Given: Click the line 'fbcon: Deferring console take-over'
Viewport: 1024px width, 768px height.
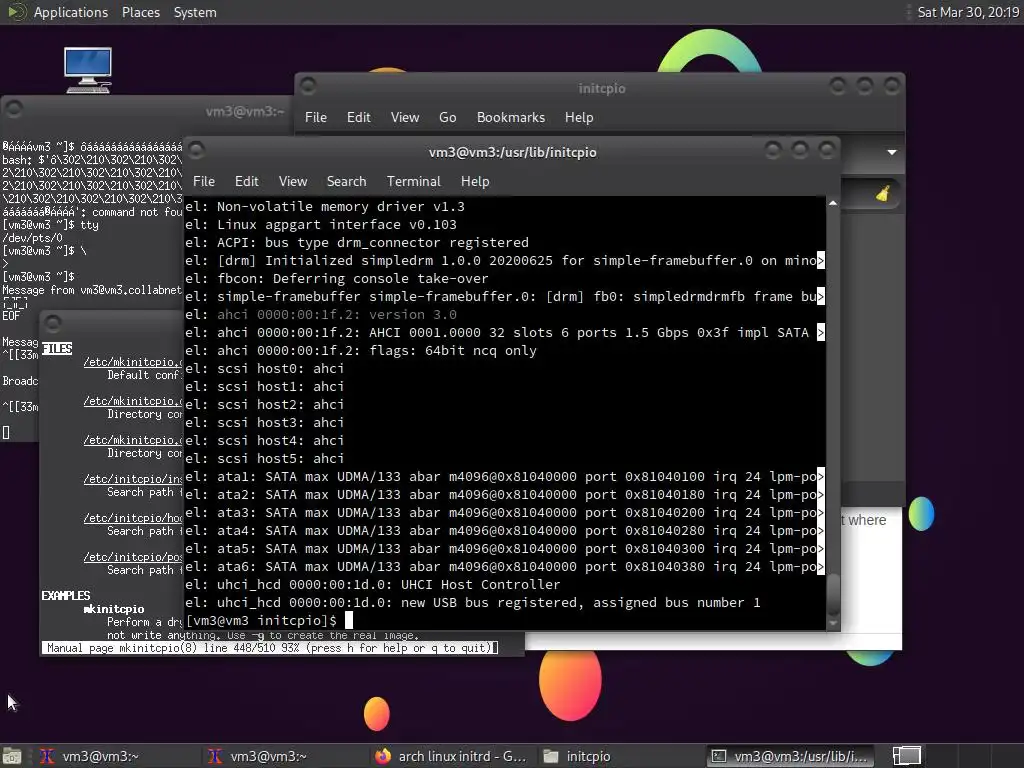Looking at the screenshot, I should [x=337, y=278].
